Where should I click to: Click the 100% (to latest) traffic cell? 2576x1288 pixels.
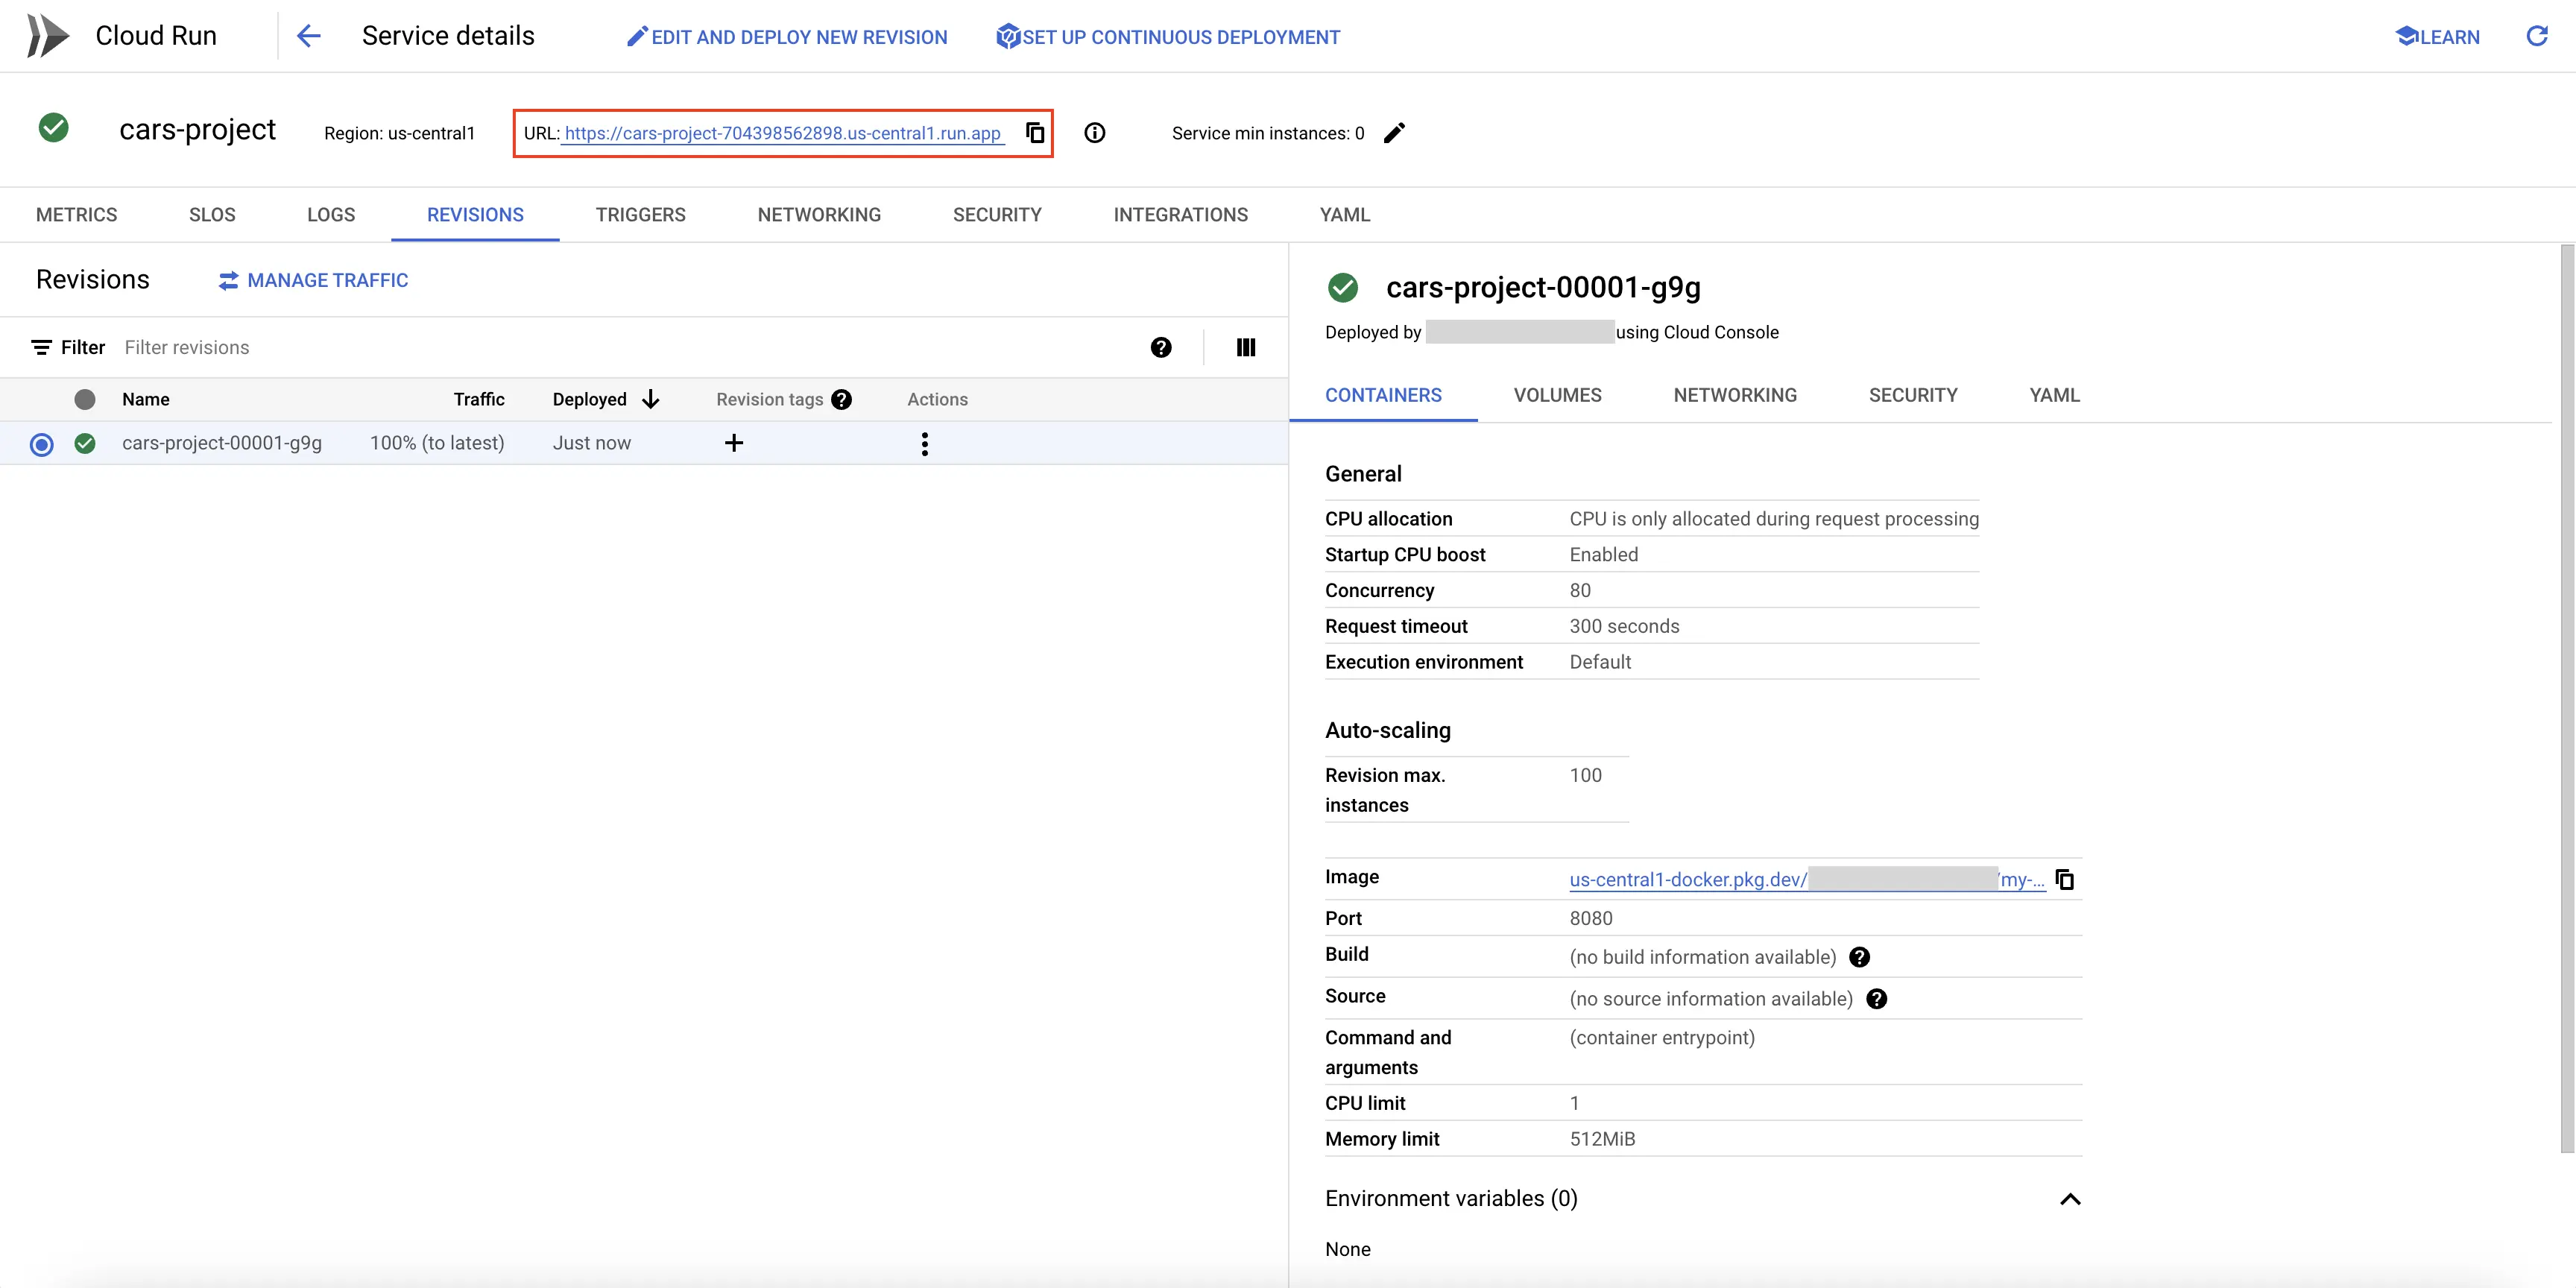tap(437, 443)
